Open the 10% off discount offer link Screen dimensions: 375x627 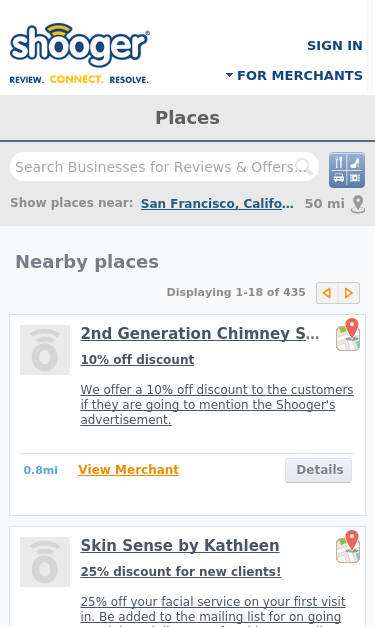(137, 359)
